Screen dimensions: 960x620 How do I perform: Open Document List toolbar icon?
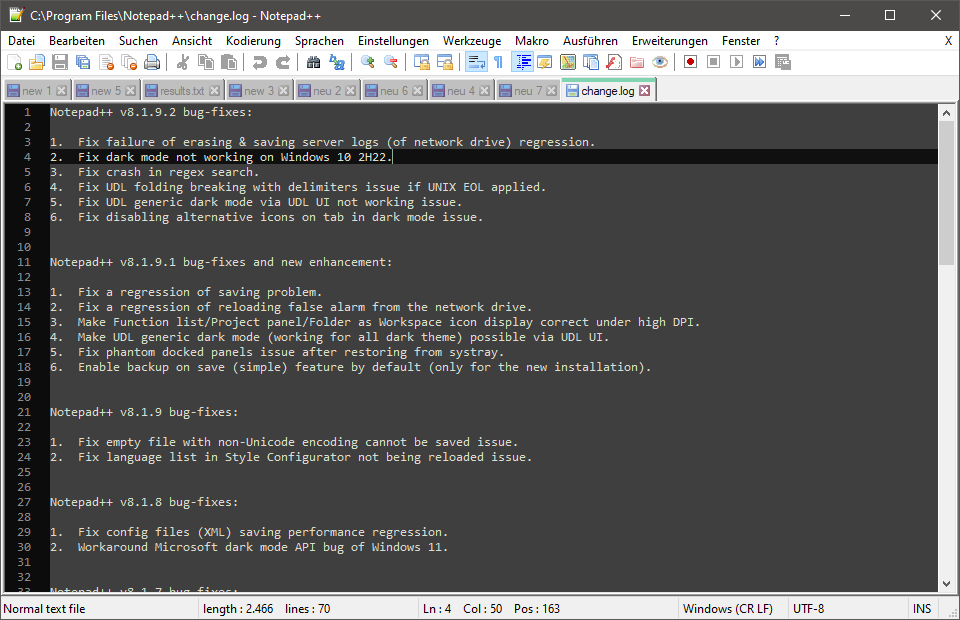591,62
